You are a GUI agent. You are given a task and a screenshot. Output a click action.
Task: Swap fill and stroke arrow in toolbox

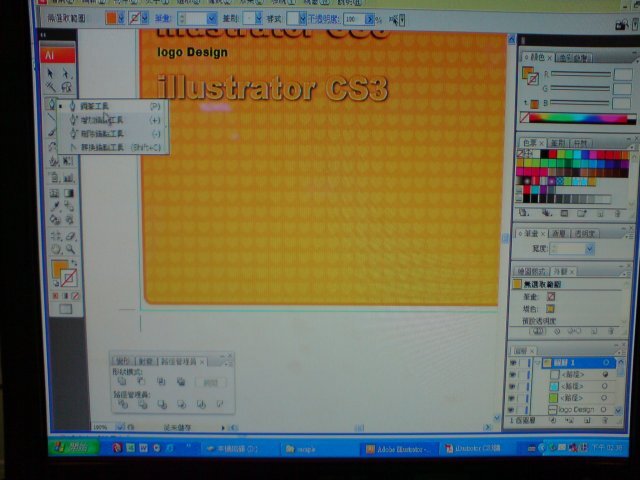point(74,262)
